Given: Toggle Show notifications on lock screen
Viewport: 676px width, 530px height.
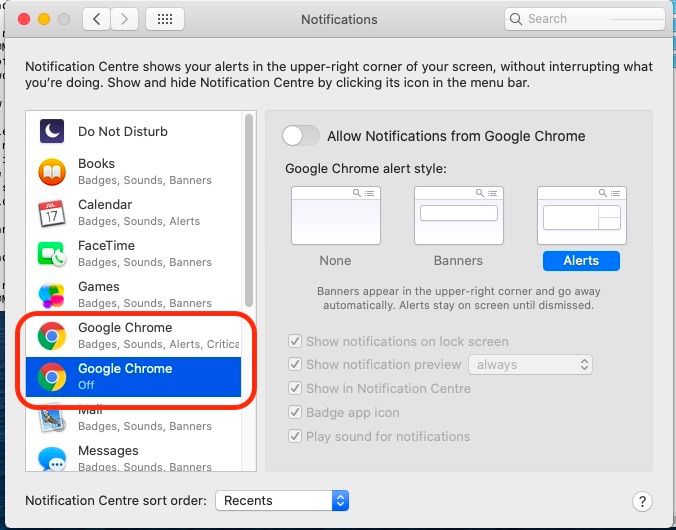Looking at the screenshot, I should [x=295, y=342].
